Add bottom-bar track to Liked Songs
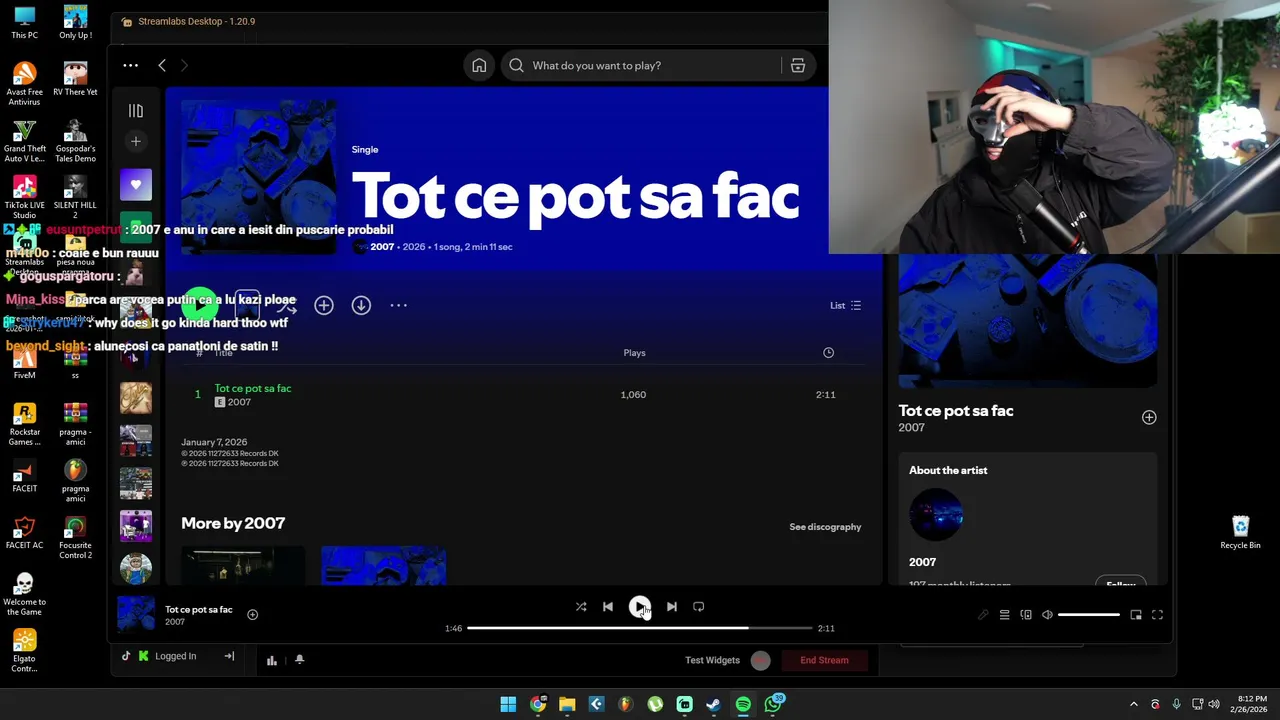This screenshot has height=720, width=1280. (252, 615)
